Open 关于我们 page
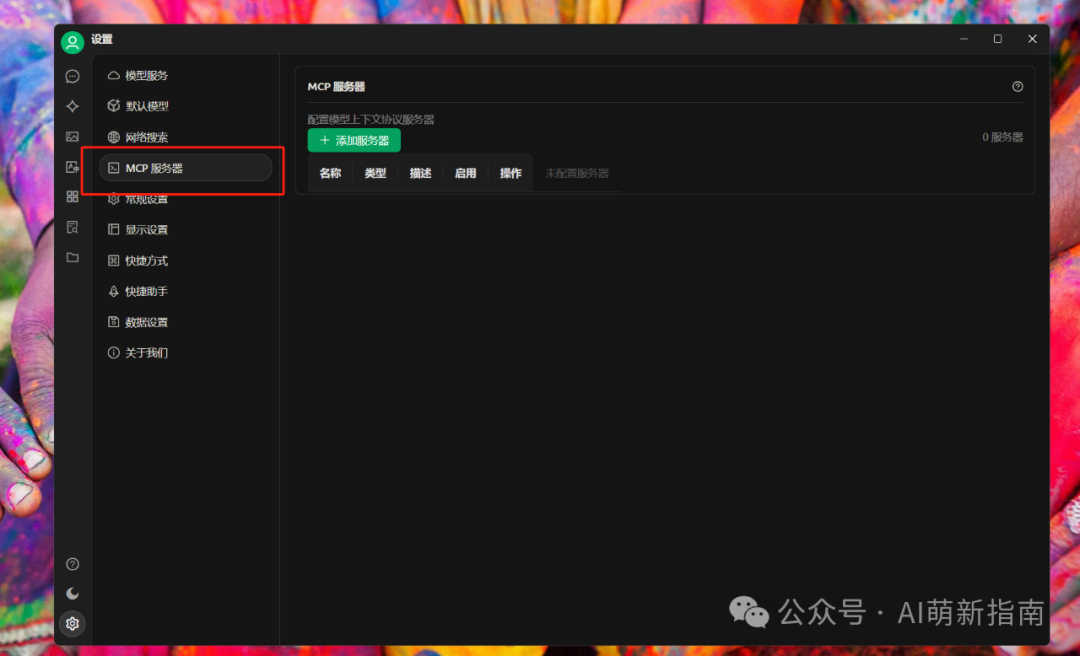The width and height of the screenshot is (1080, 656). pos(143,352)
